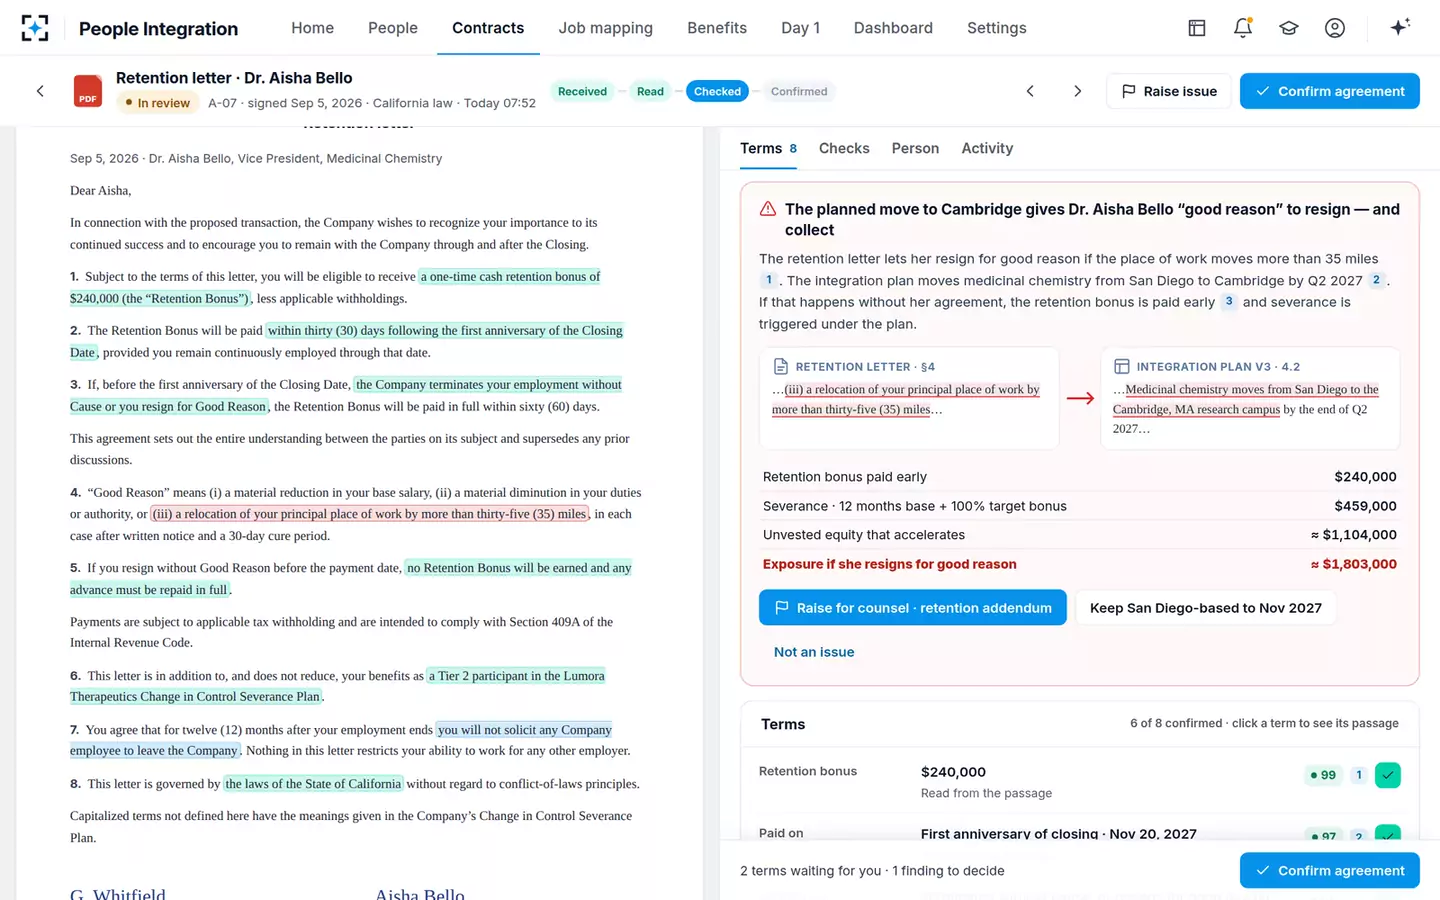This screenshot has height=900, width=1440.
Task: Go to next contract chevron
Action: [1077, 91]
